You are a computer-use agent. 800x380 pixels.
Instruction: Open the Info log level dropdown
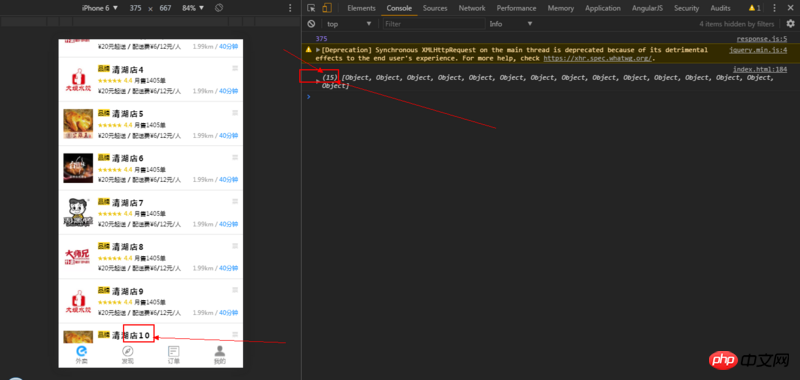click(511, 24)
